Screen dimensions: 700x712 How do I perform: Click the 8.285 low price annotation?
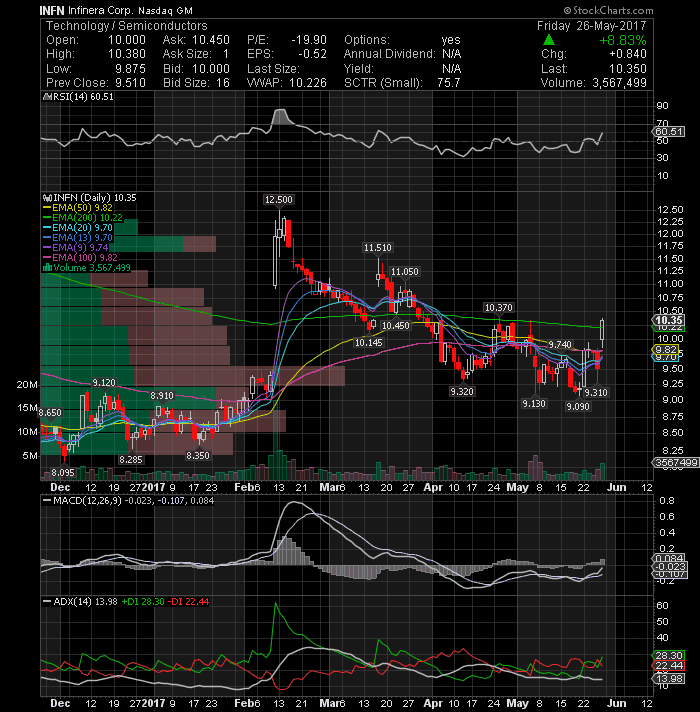point(131,460)
